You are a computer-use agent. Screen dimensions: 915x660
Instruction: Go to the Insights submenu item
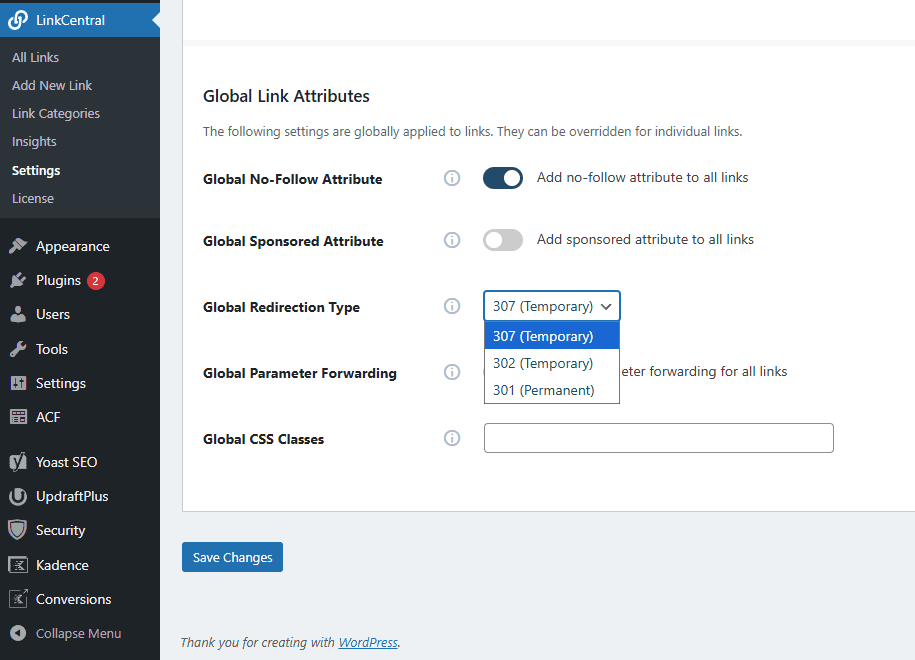34,141
